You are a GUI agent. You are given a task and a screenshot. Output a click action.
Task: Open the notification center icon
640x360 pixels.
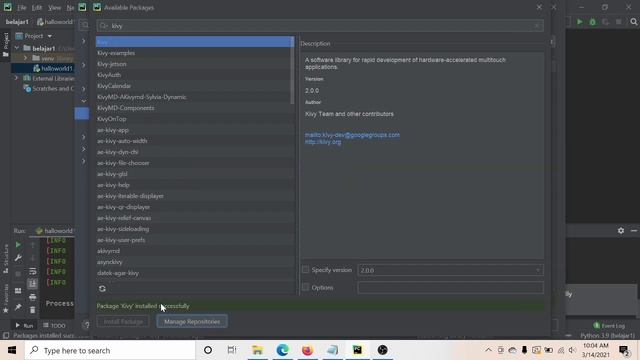click(624, 350)
